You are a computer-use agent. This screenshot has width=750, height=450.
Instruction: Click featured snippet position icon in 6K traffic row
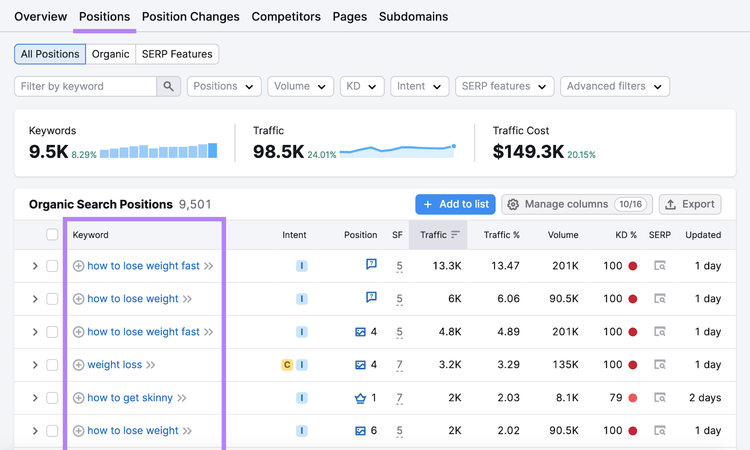click(371, 297)
